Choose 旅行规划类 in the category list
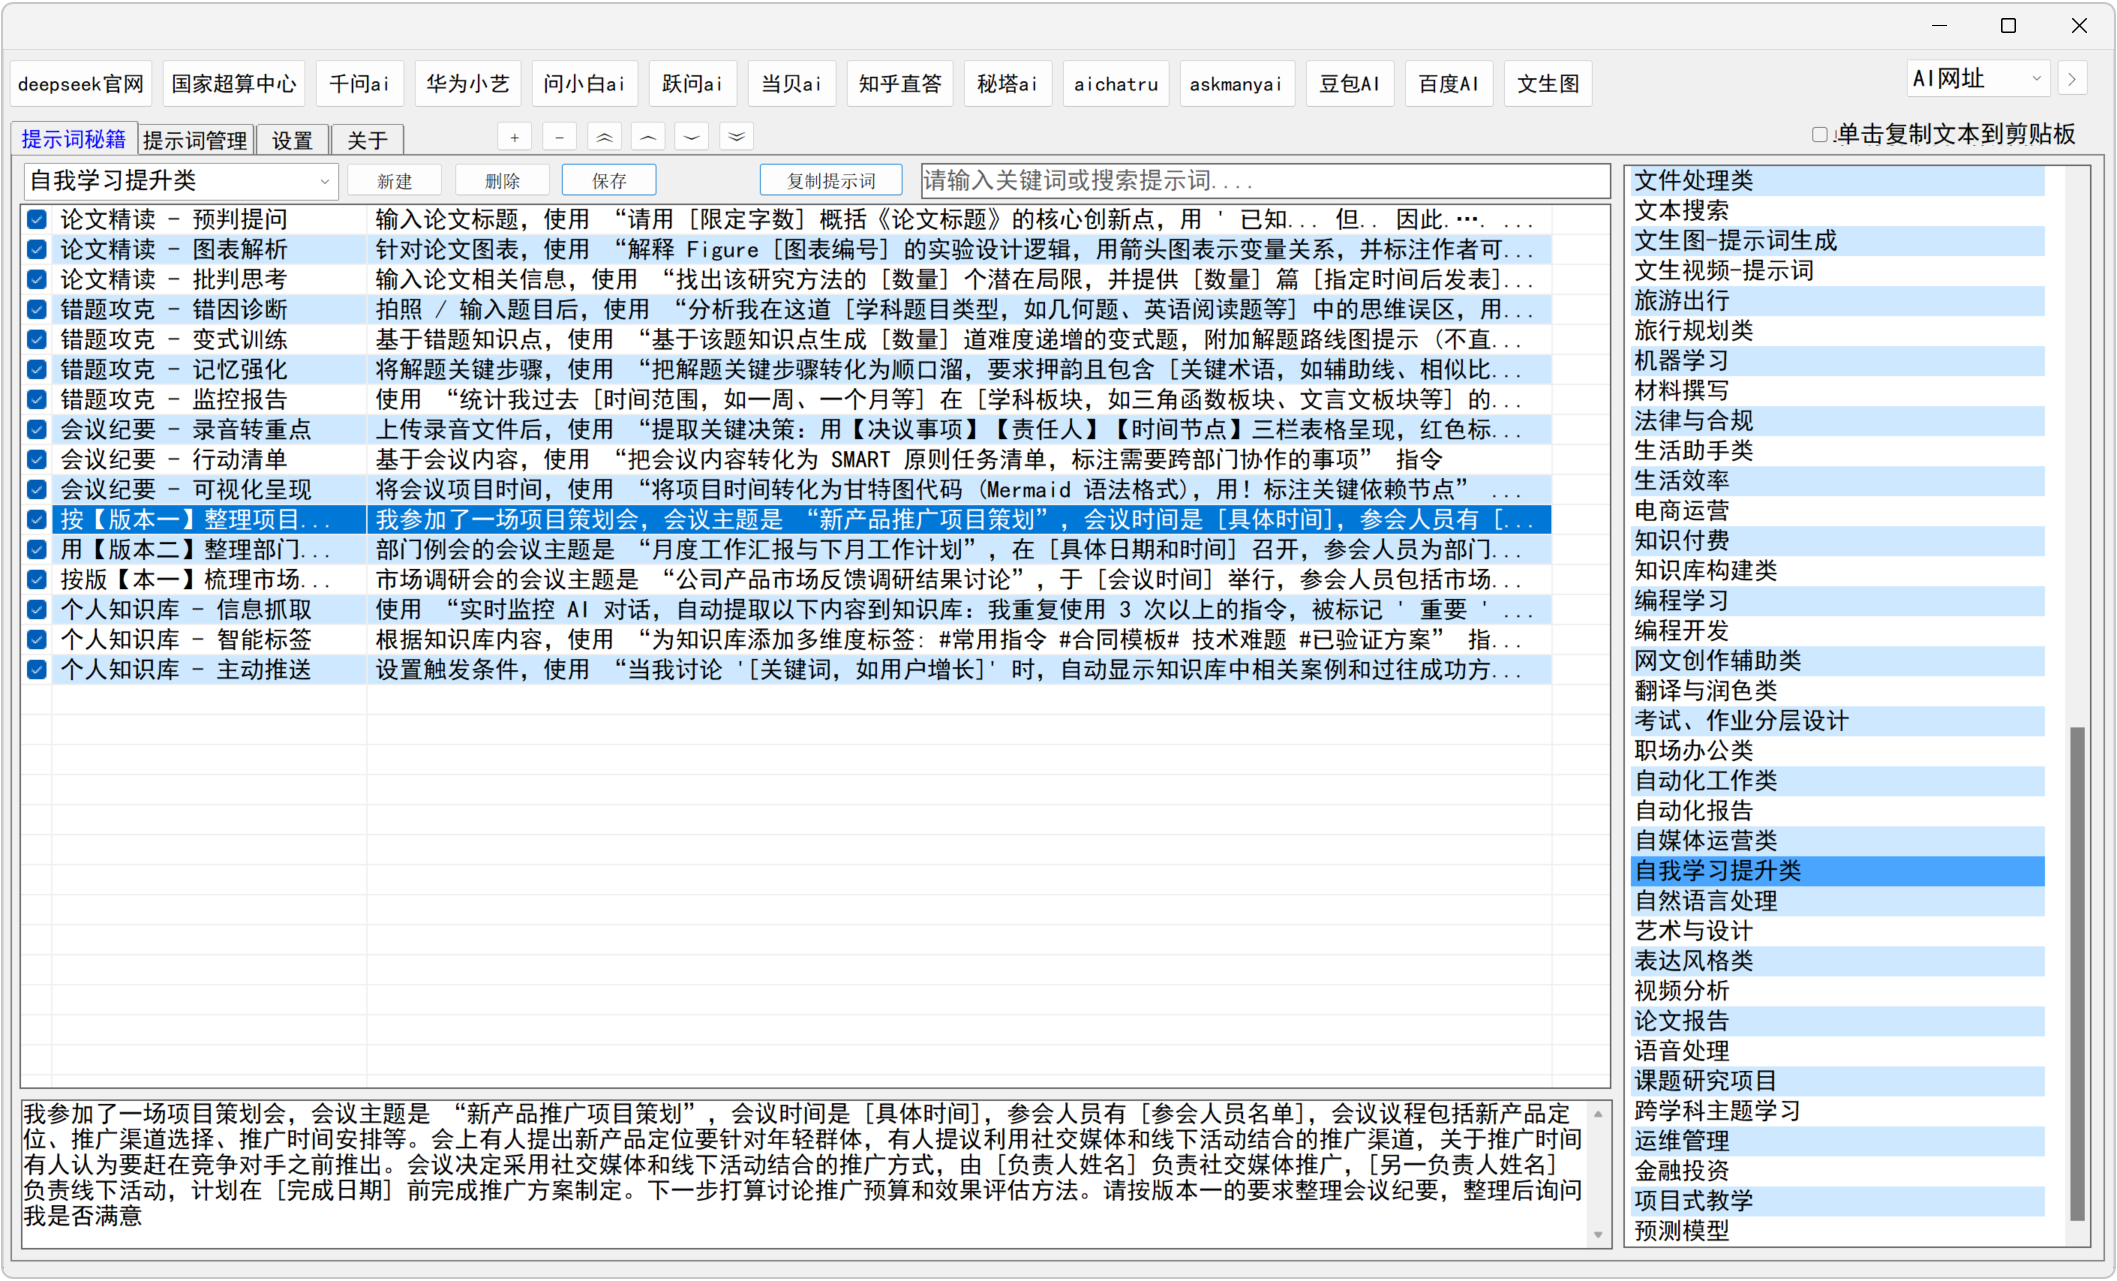 (1838, 331)
